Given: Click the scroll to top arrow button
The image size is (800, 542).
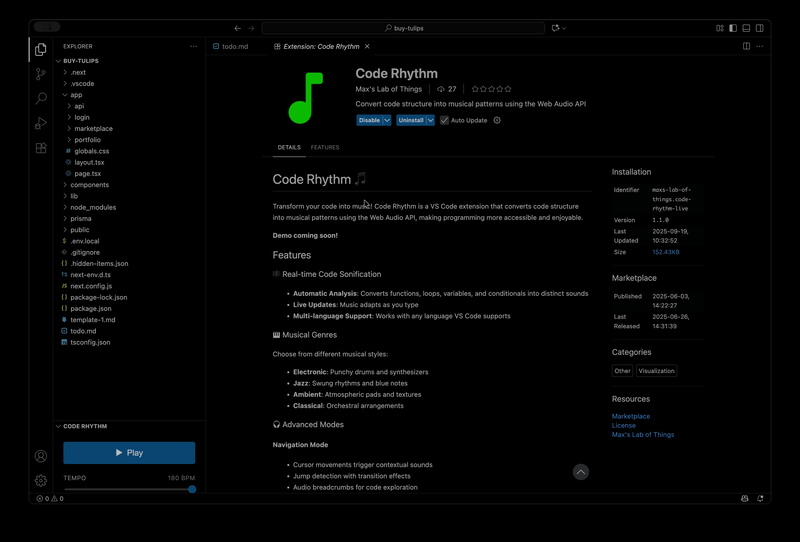Looking at the screenshot, I should coord(581,472).
